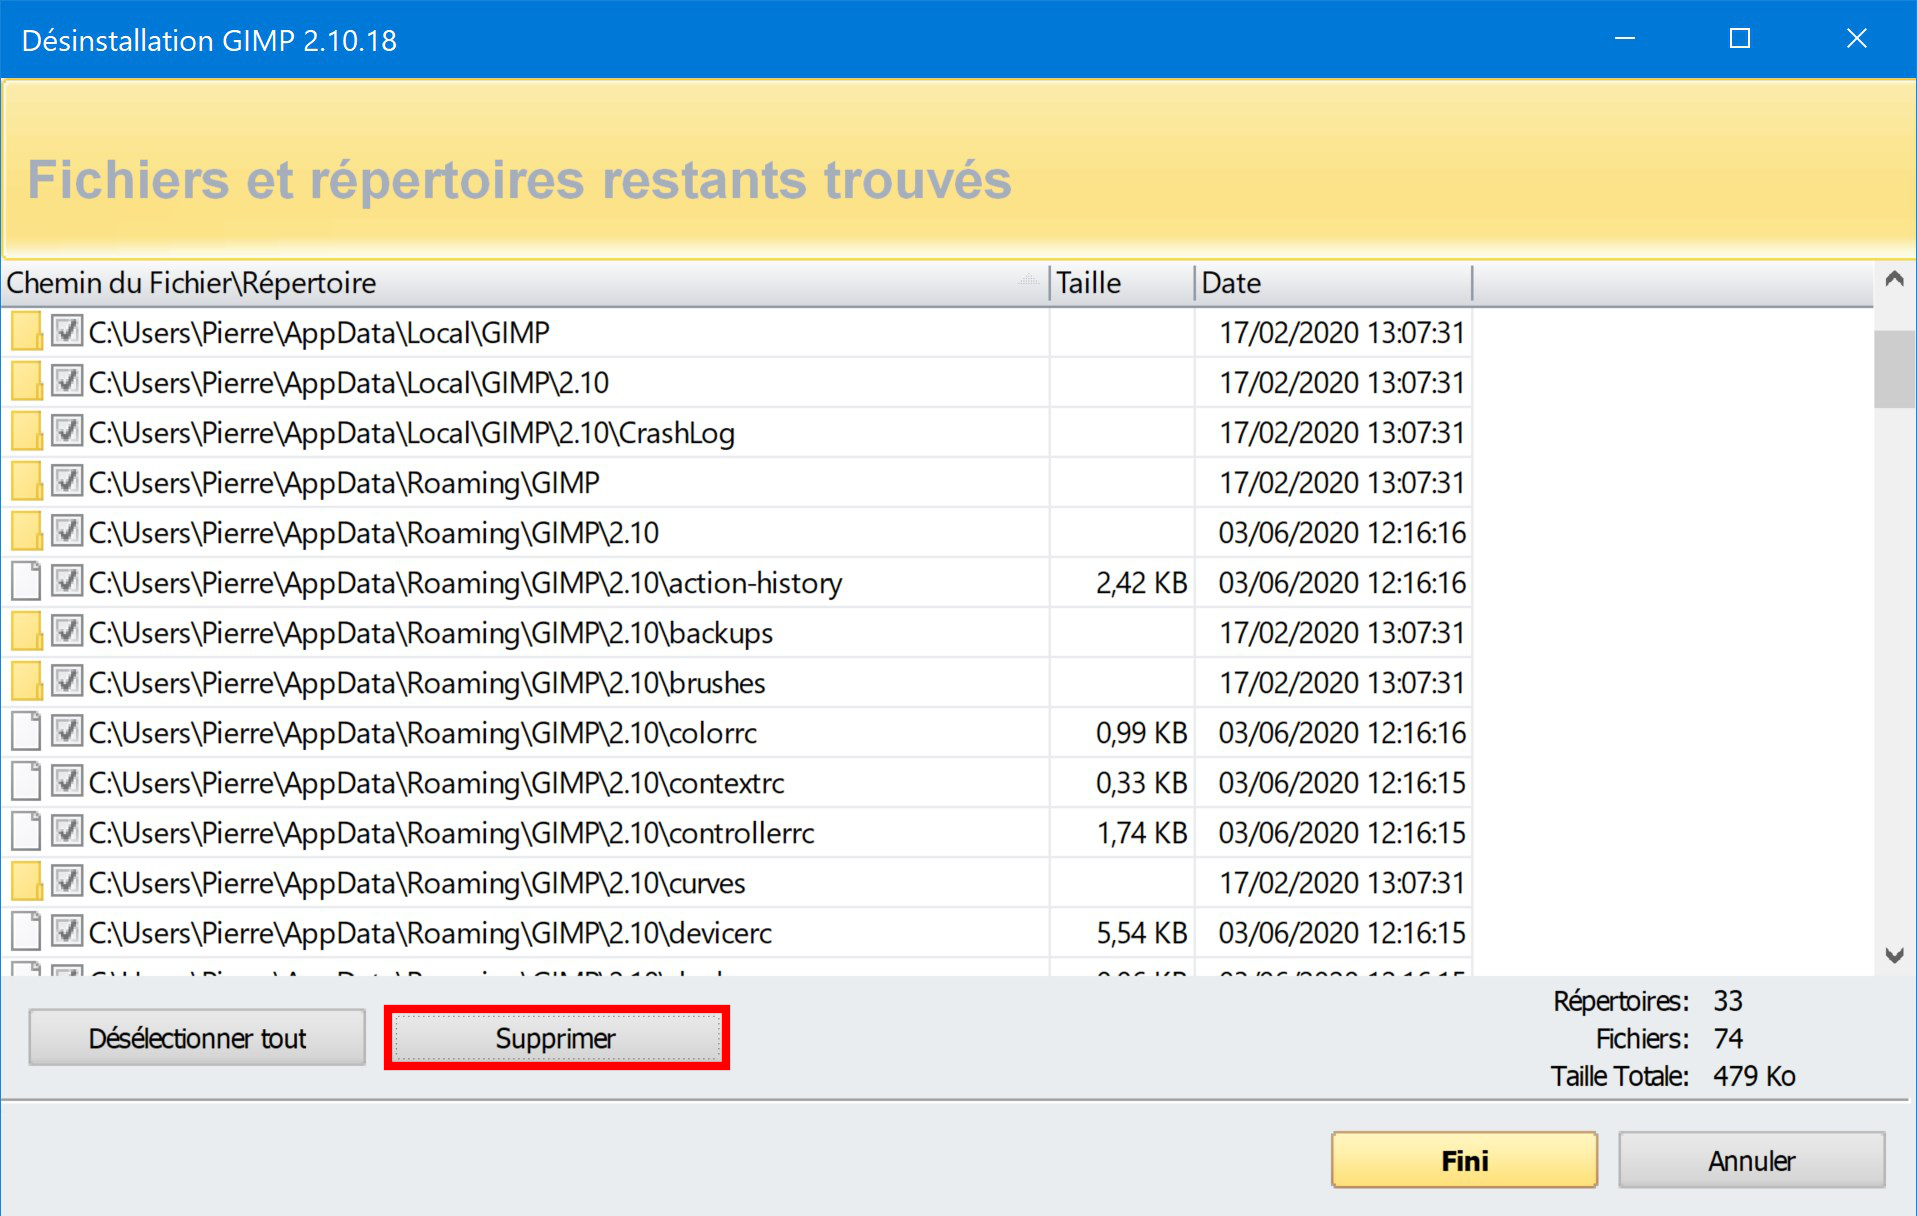
Task: Click folder icon for brushes row
Action: click(x=26, y=682)
